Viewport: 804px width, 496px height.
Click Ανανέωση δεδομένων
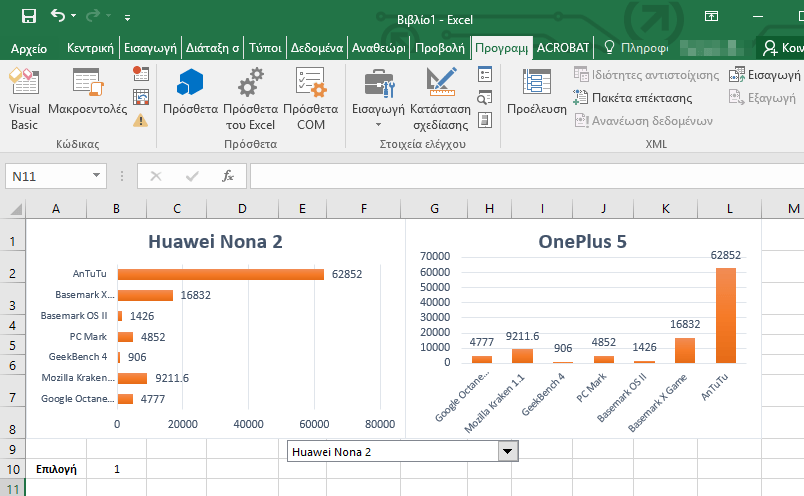click(643, 121)
